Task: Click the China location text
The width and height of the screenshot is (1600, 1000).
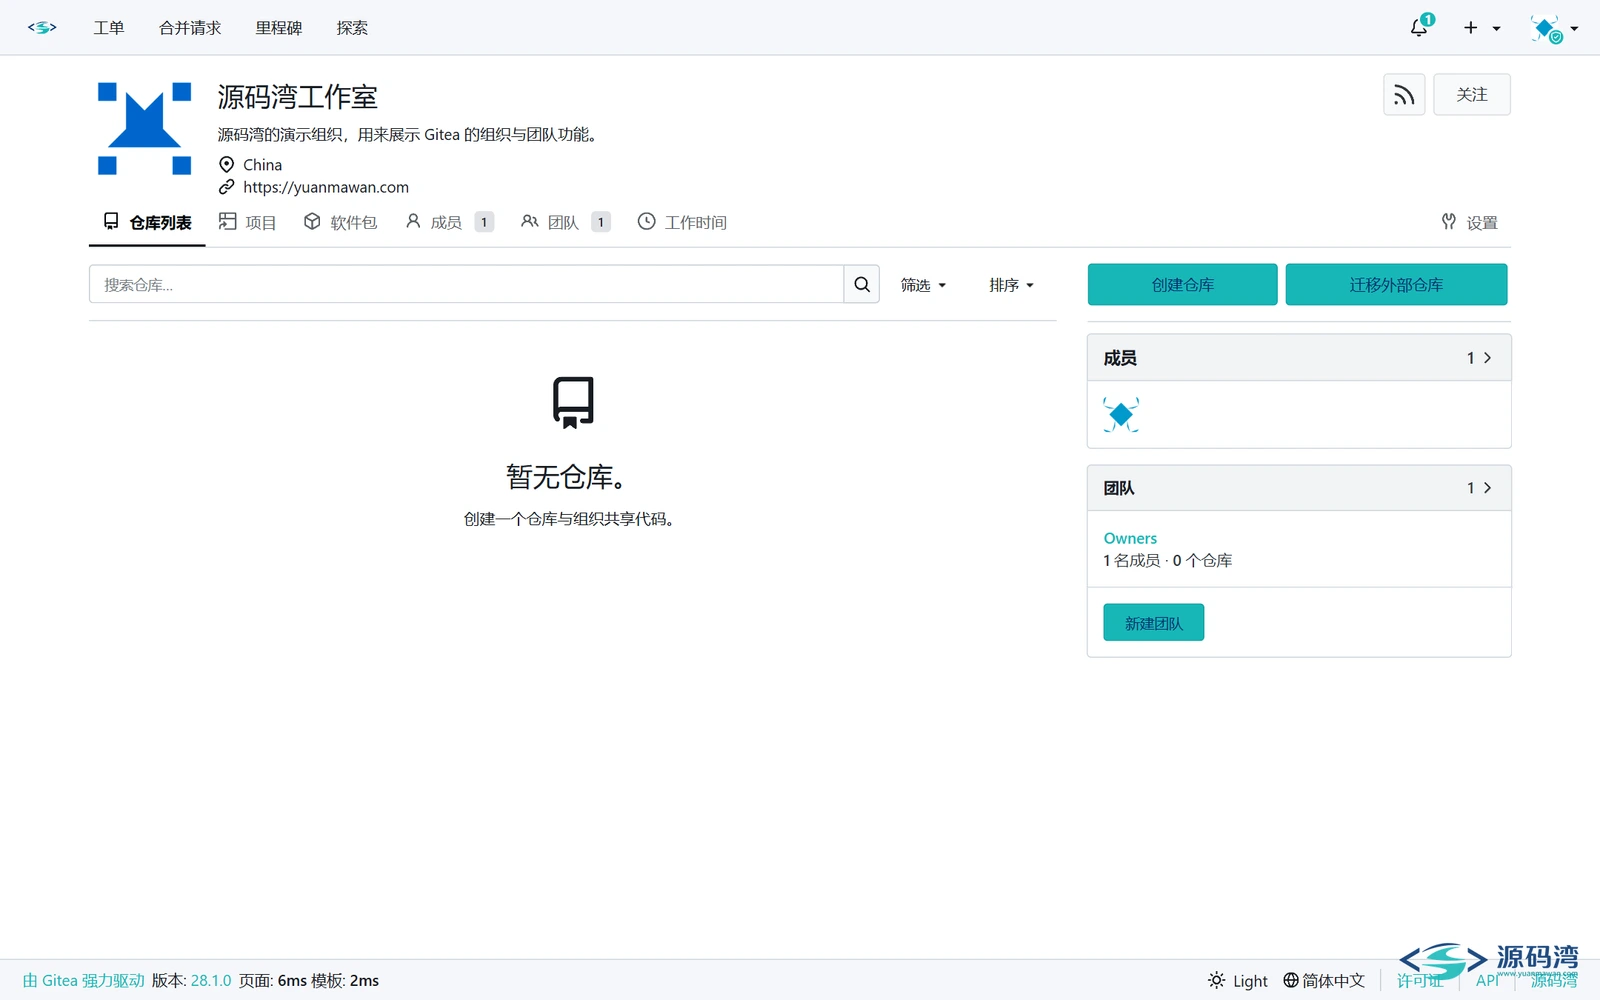Action: (263, 165)
